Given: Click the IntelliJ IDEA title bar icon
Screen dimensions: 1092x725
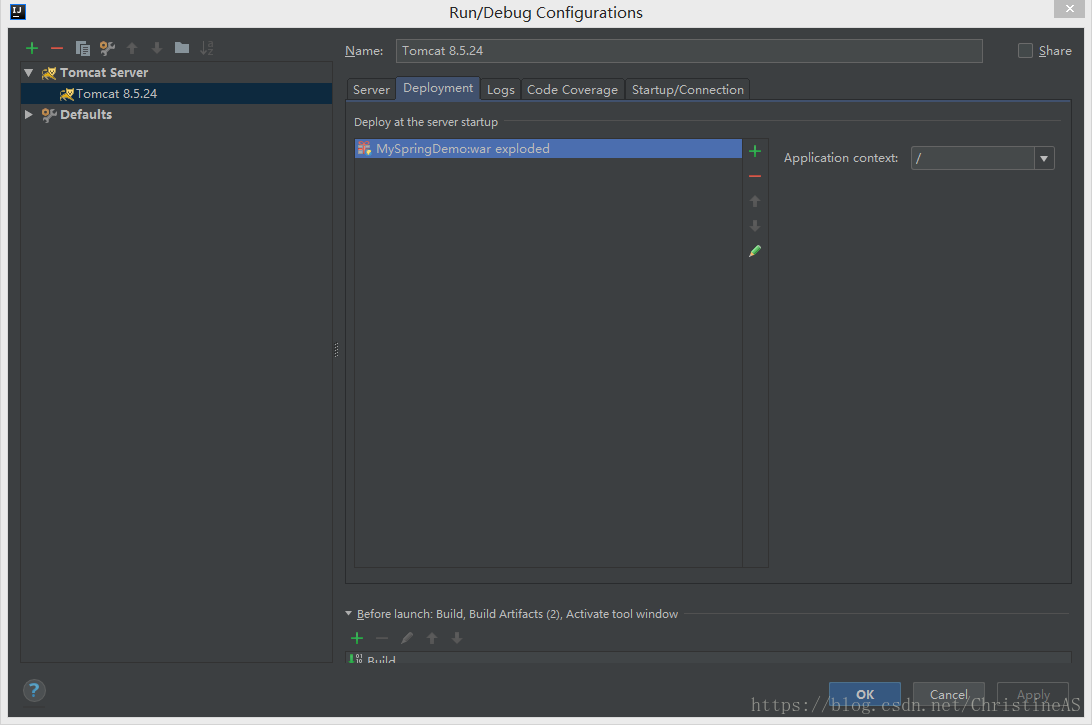Looking at the screenshot, I should pos(17,12).
